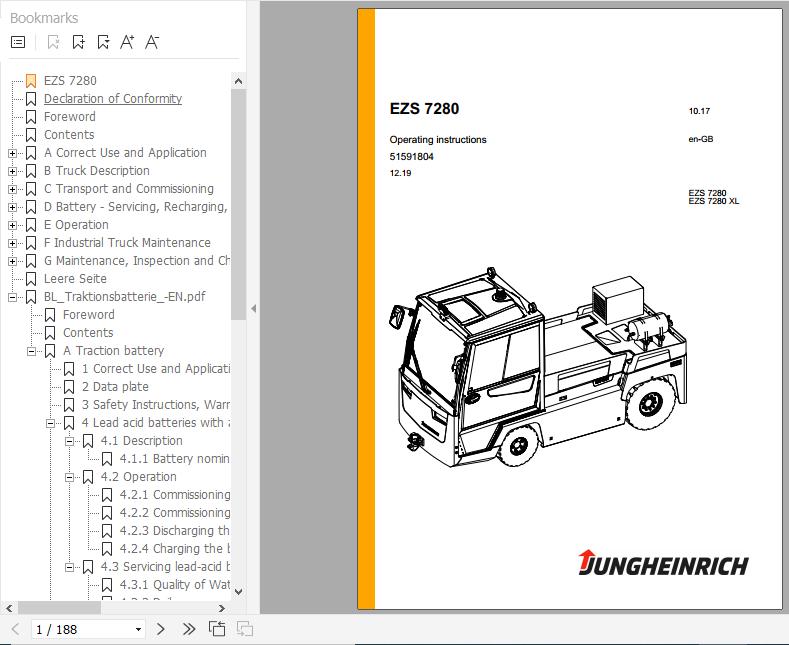The height and width of the screenshot is (645, 789).
Task: Click the truck illustration on the cover
Action: point(538,367)
